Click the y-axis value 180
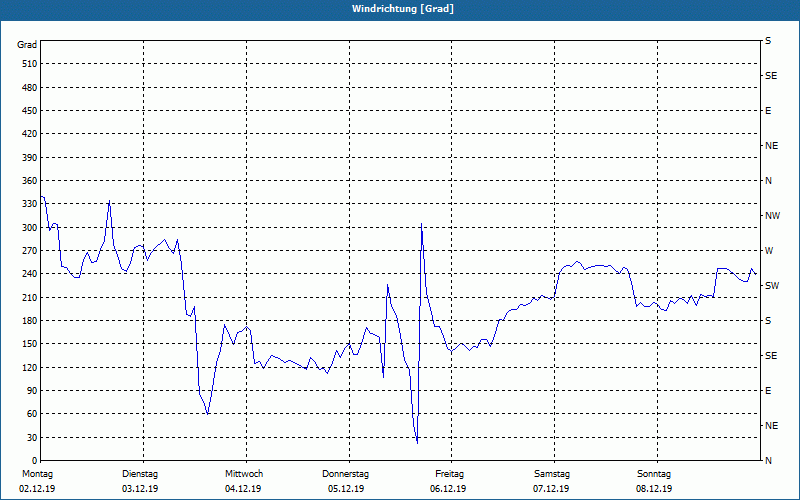800x500 pixels. (30, 321)
